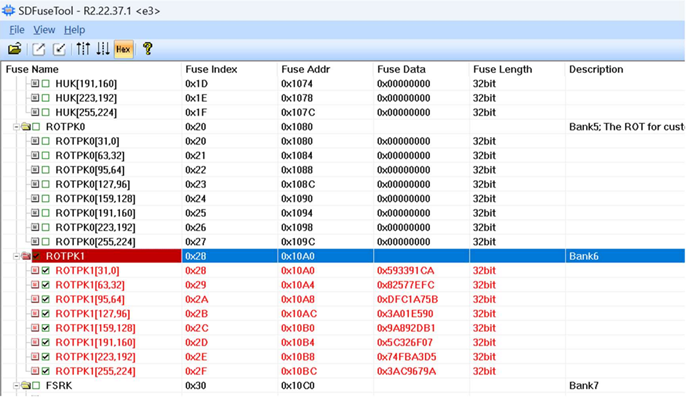Click the open file folder toolbar icon

point(14,48)
